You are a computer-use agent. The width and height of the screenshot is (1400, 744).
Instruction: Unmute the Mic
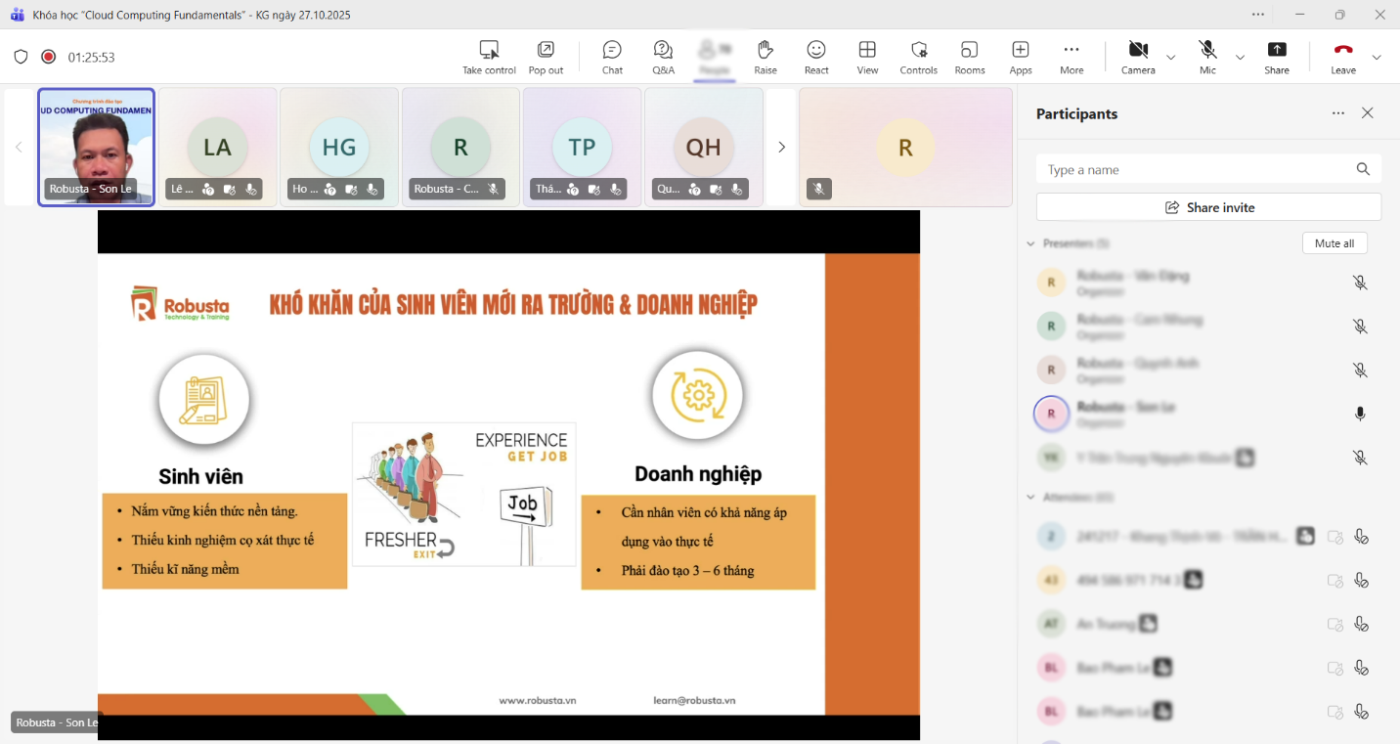click(x=1207, y=56)
